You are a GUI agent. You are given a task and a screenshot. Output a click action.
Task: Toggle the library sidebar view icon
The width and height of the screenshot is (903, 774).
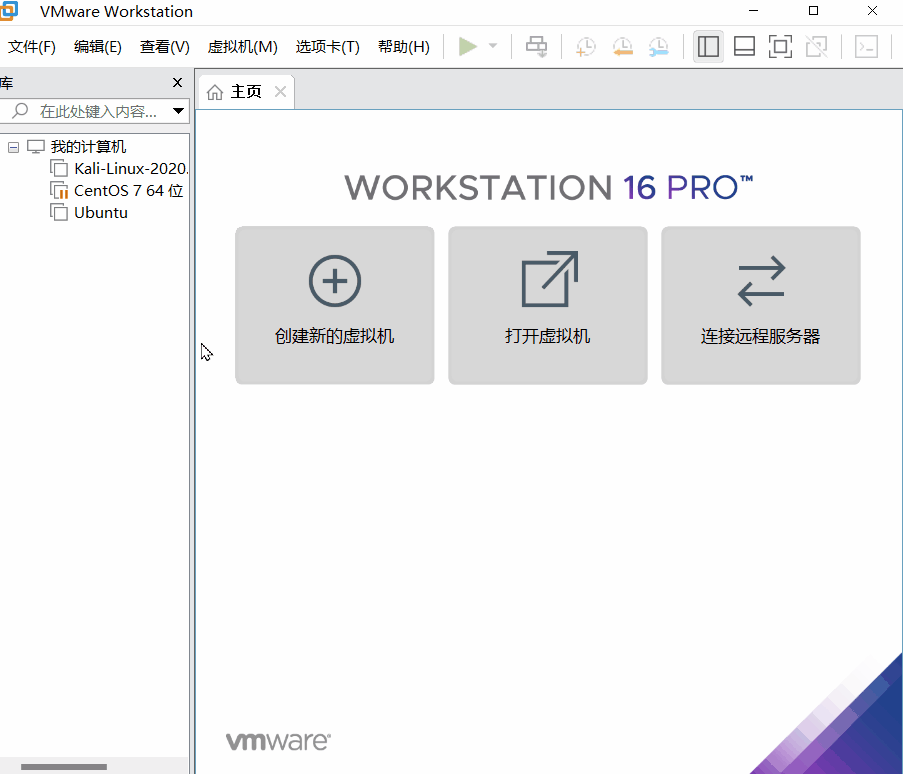click(x=708, y=46)
